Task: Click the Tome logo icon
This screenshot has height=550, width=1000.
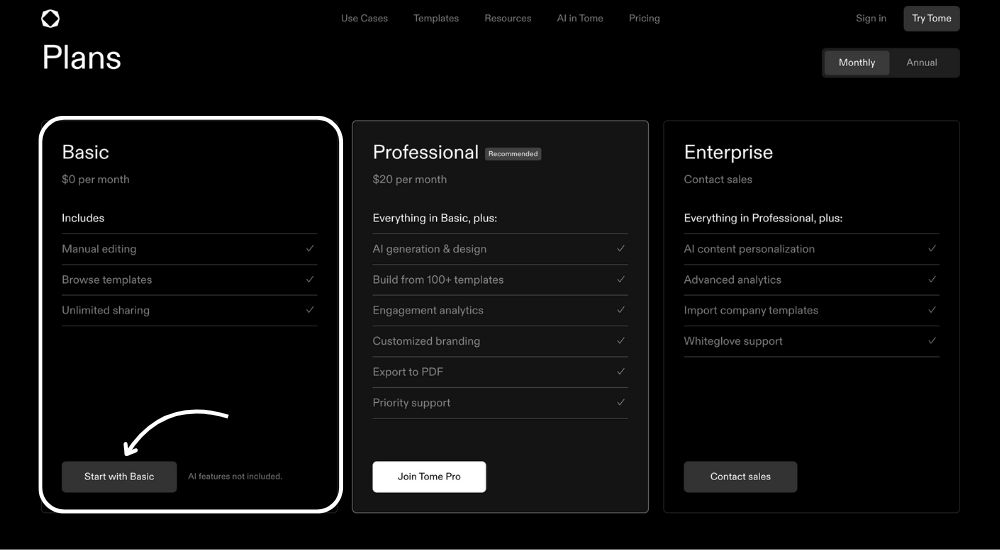Action: click(50, 18)
